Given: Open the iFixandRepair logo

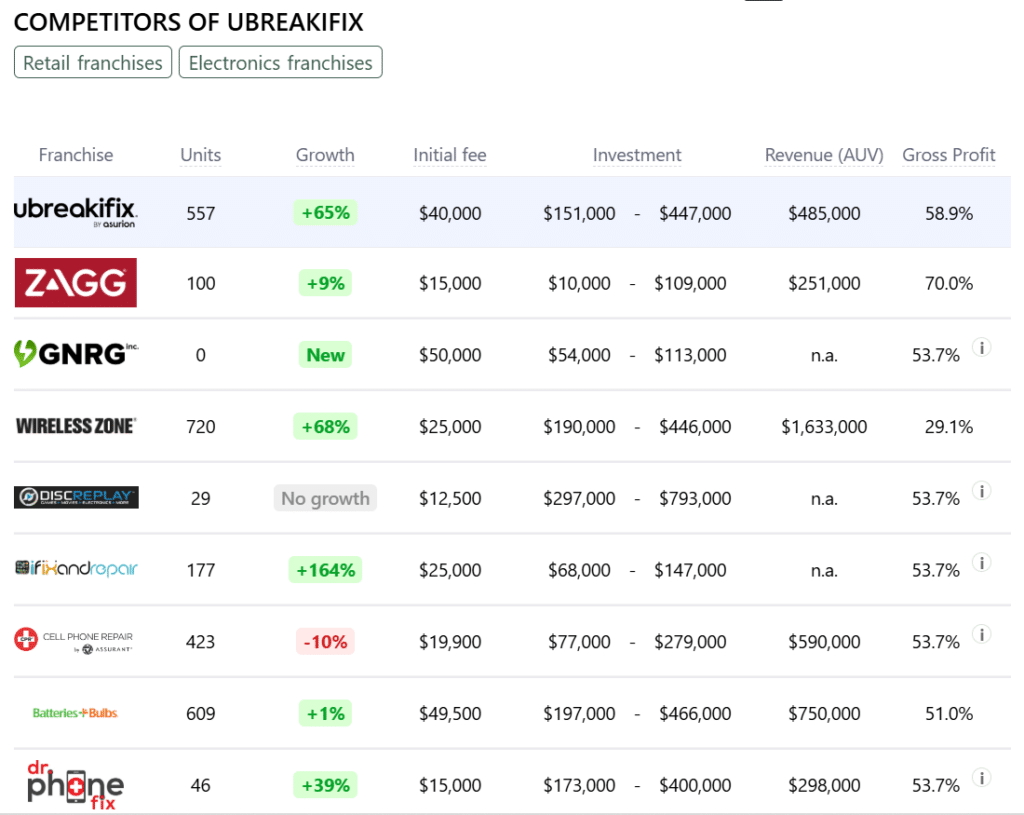Looking at the screenshot, I should (76, 569).
